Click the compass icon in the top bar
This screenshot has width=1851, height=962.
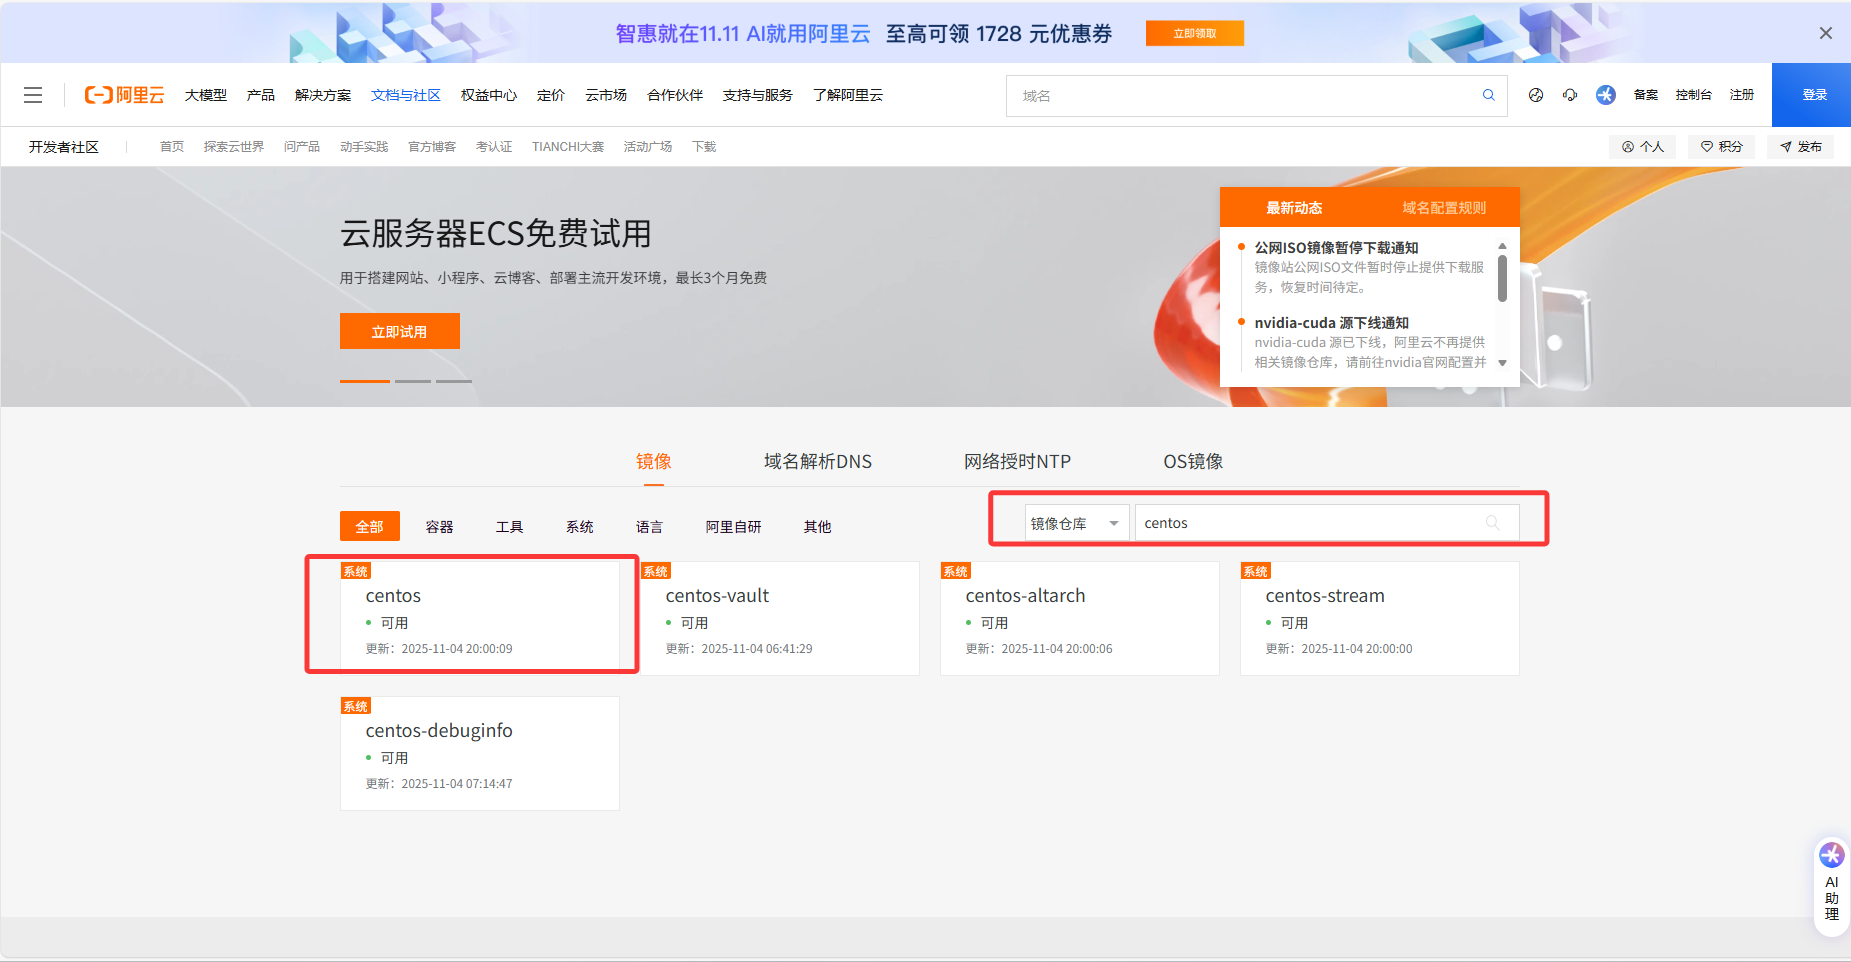(x=1536, y=95)
